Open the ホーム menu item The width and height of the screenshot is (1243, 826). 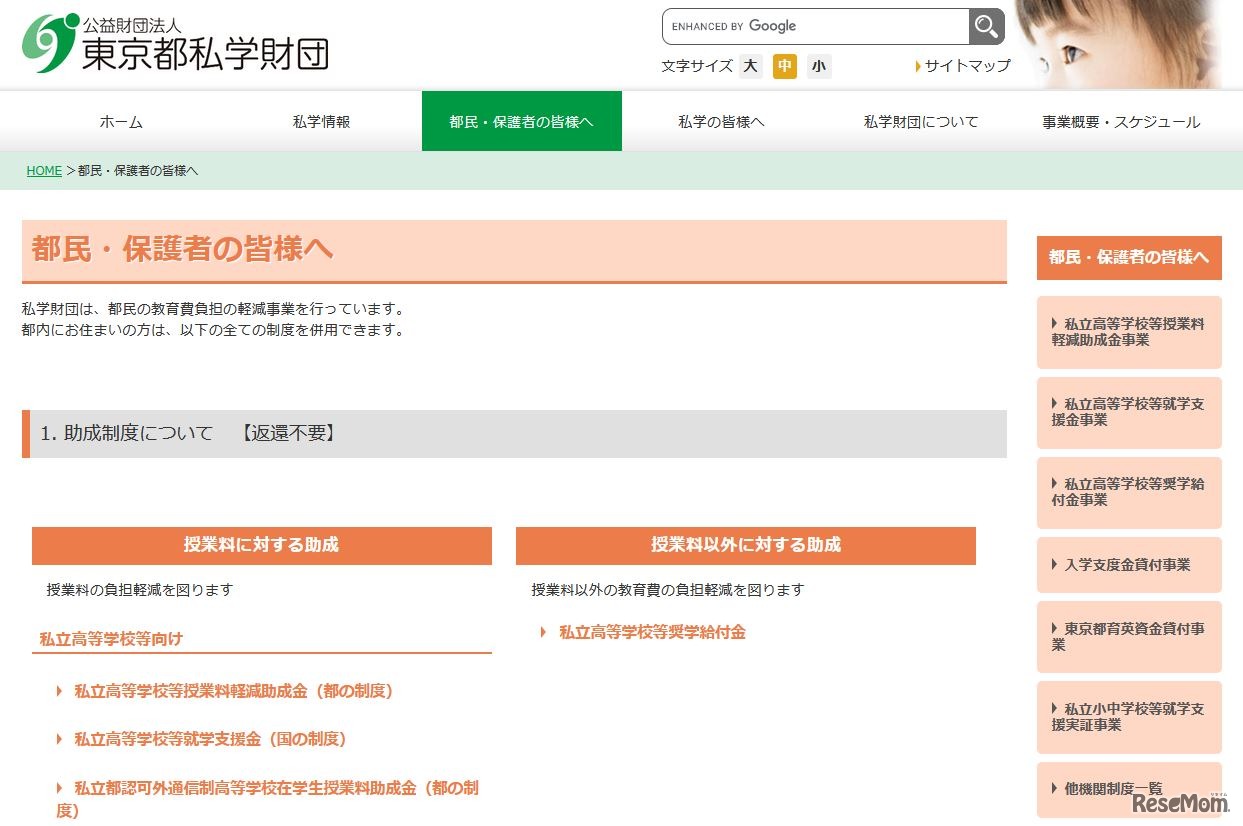coord(120,121)
